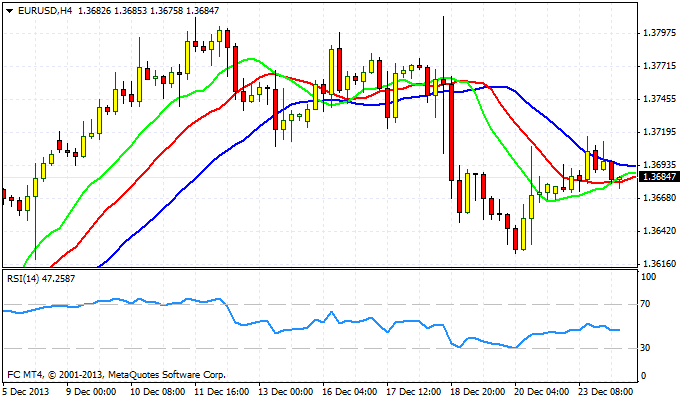
Task: Click the MetaQuotes Software Corp. copyright text
Action: [x=117, y=374]
